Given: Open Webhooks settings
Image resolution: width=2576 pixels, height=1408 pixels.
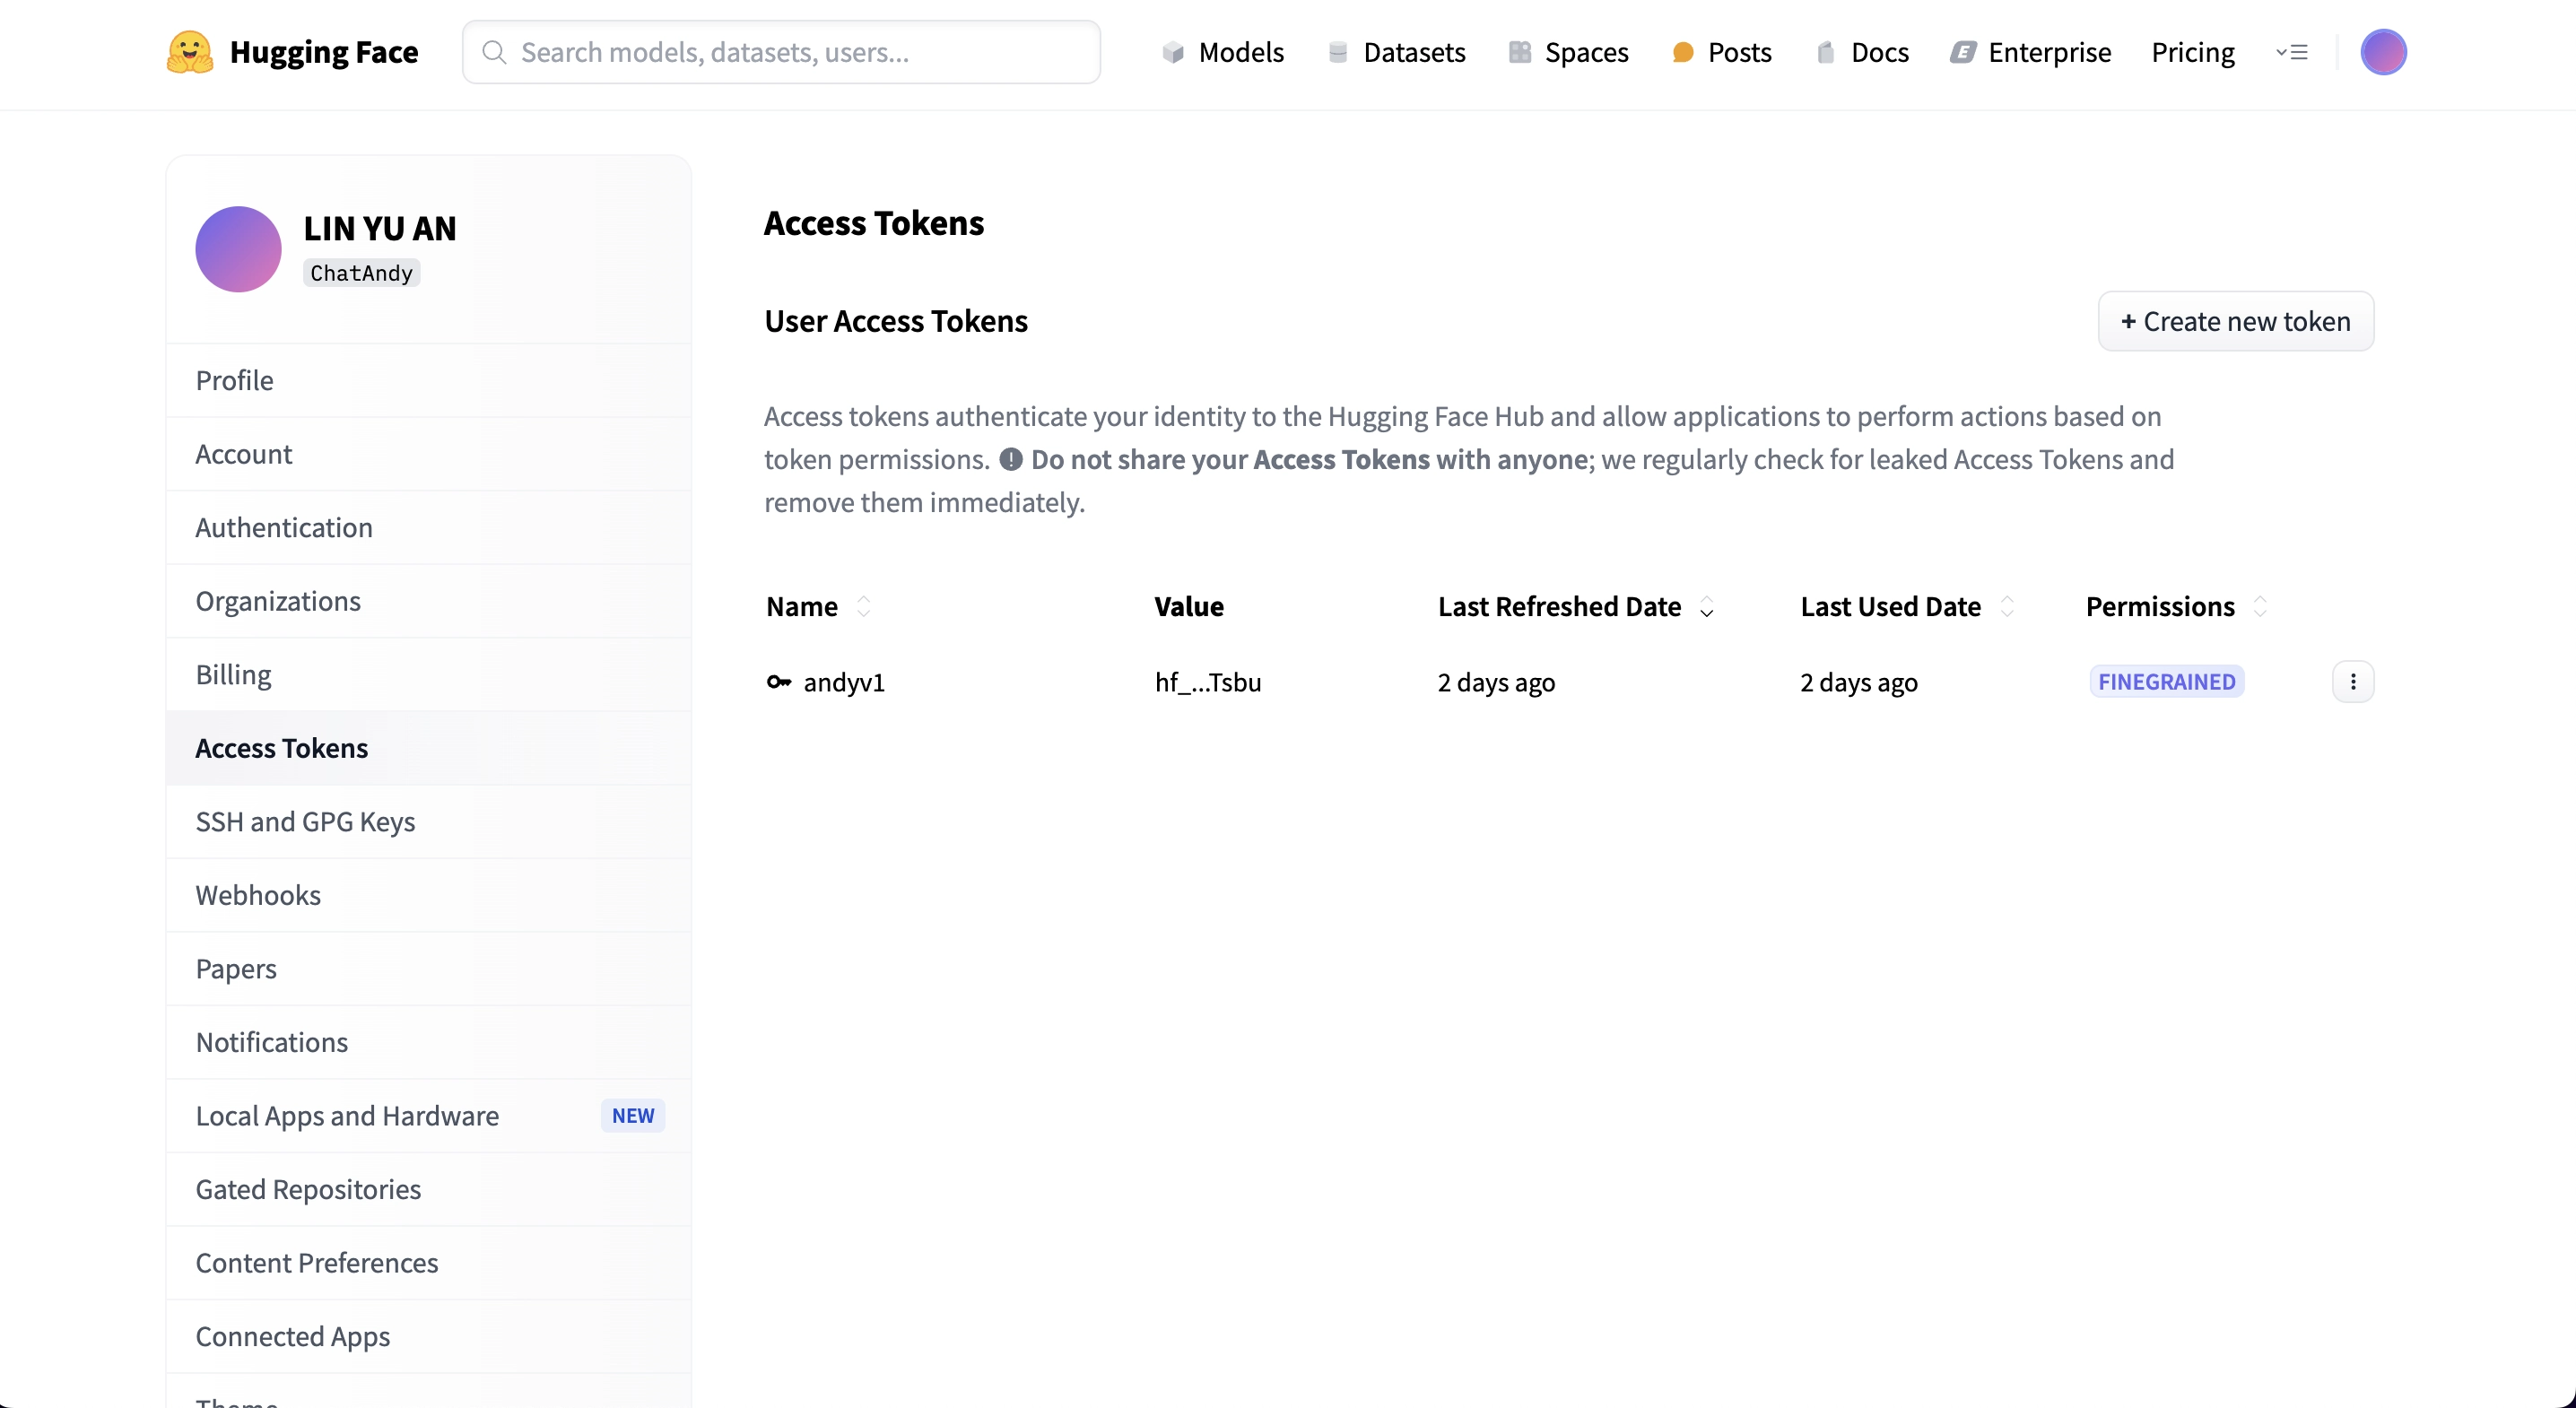Looking at the screenshot, I should tap(429, 895).
